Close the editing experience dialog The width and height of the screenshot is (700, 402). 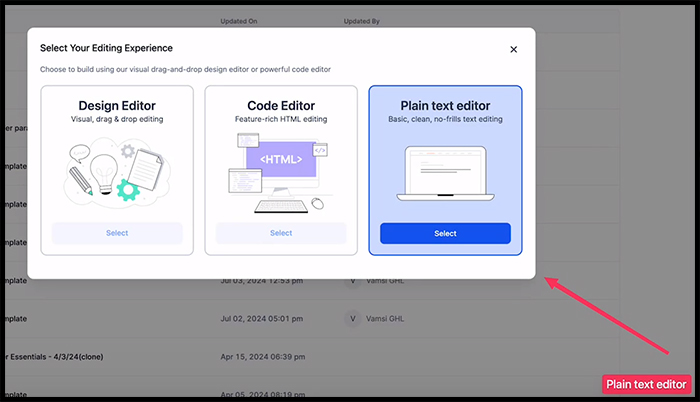(513, 50)
